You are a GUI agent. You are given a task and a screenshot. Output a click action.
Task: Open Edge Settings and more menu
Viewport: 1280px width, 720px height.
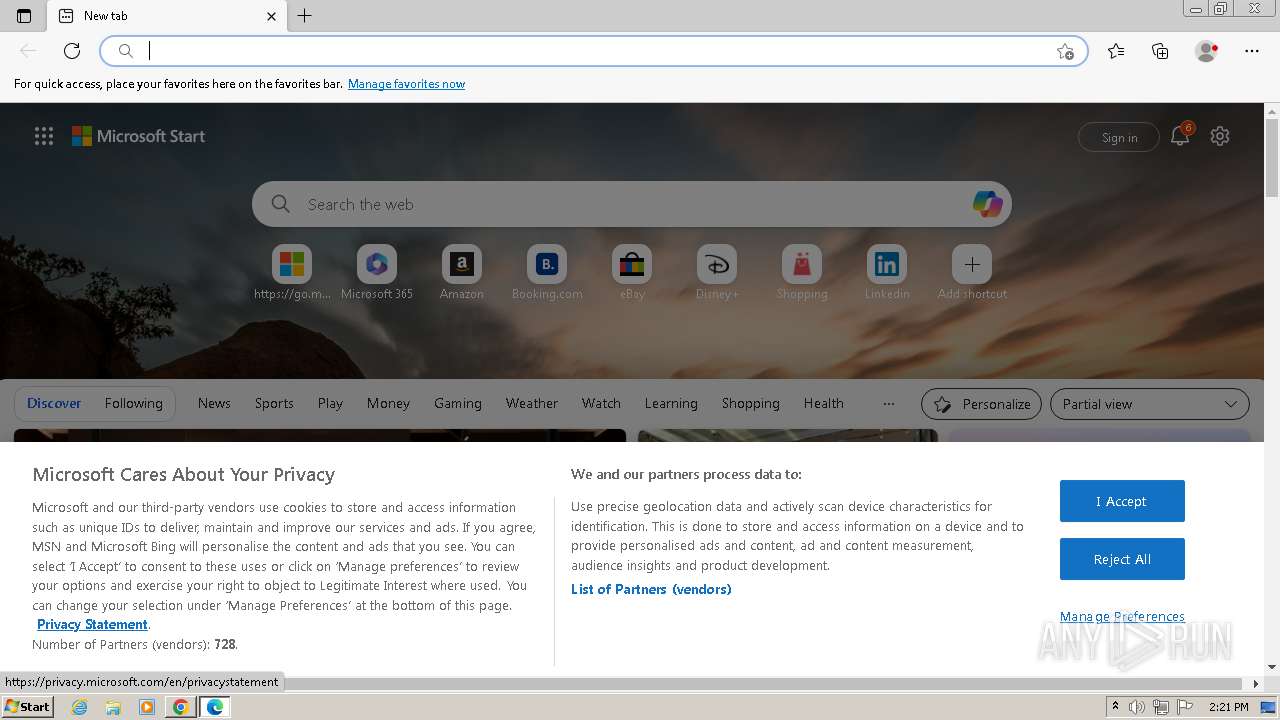point(1252,51)
